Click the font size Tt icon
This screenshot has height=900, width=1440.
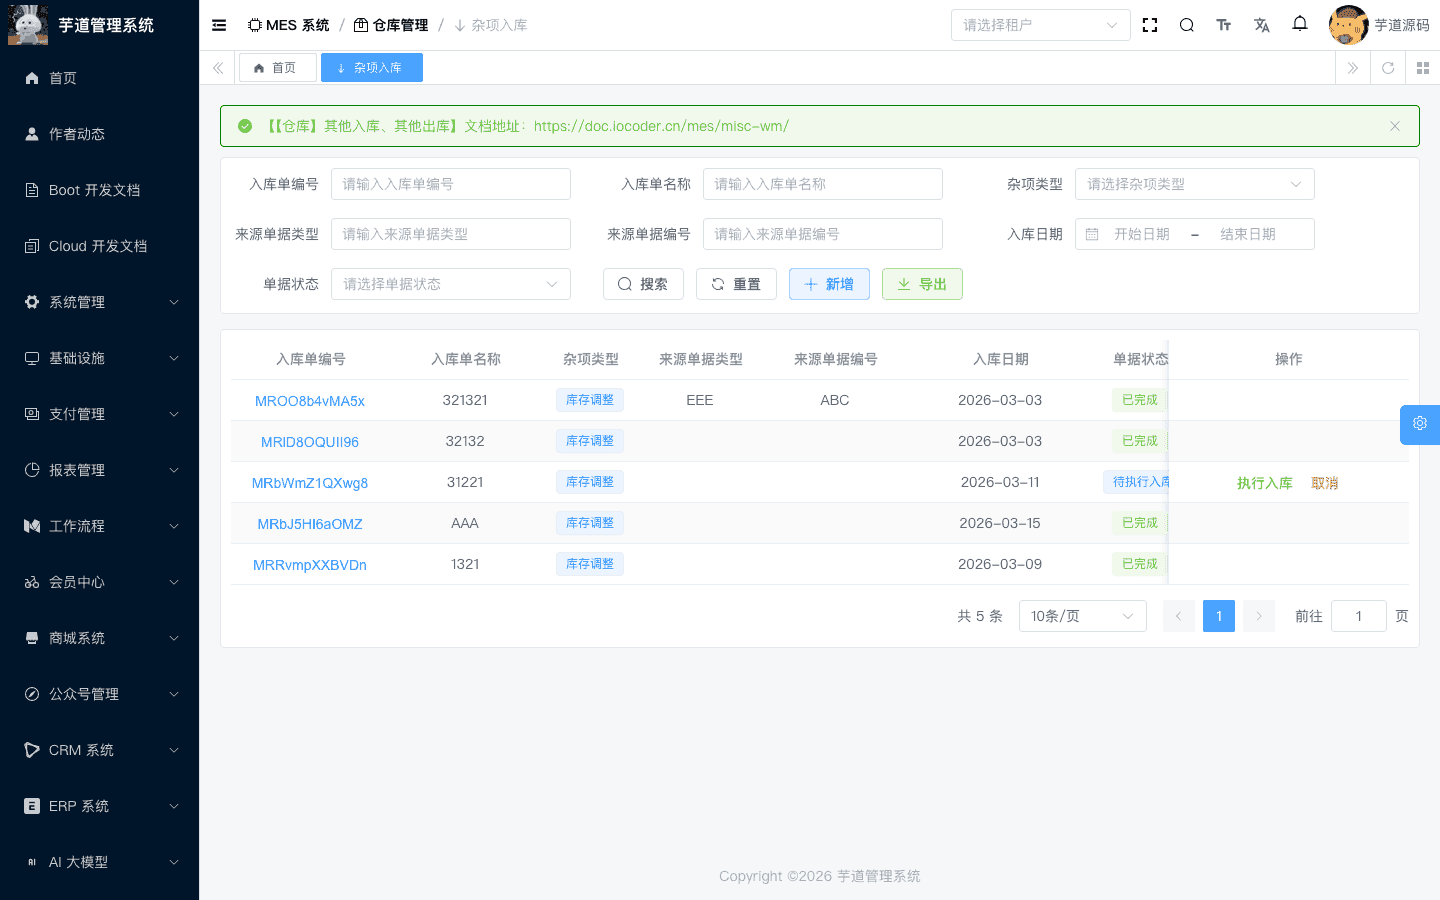coord(1224,24)
